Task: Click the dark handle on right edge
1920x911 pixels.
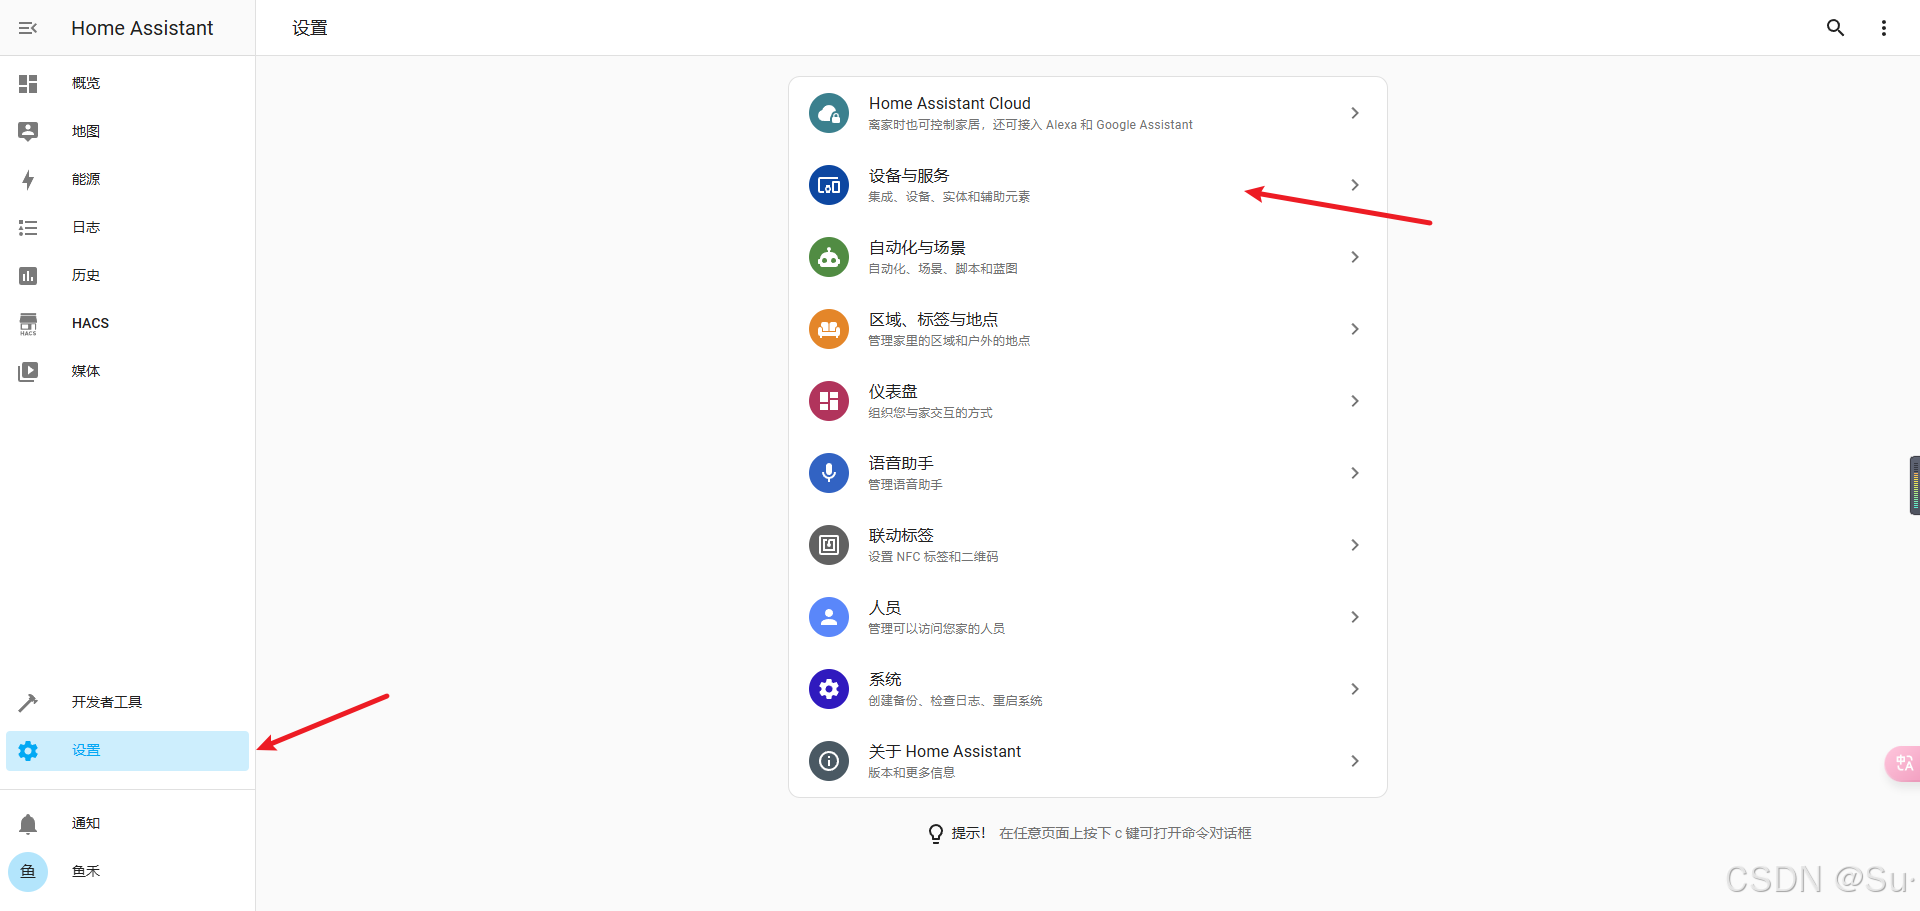Action: pyautogui.click(x=1914, y=485)
